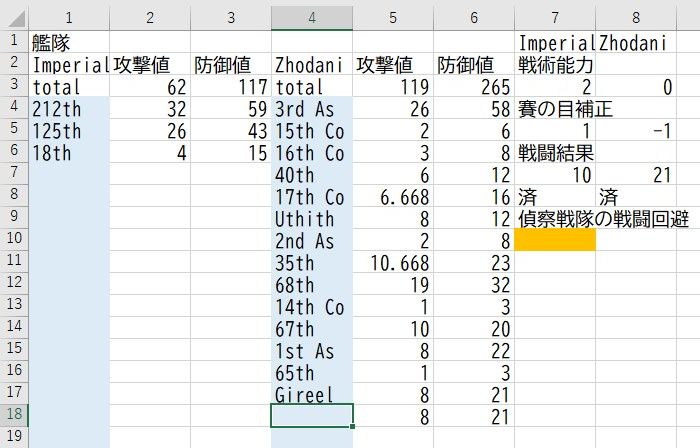Click the 212th fleet cell
The image size is (700, 448).
[69, 108]
